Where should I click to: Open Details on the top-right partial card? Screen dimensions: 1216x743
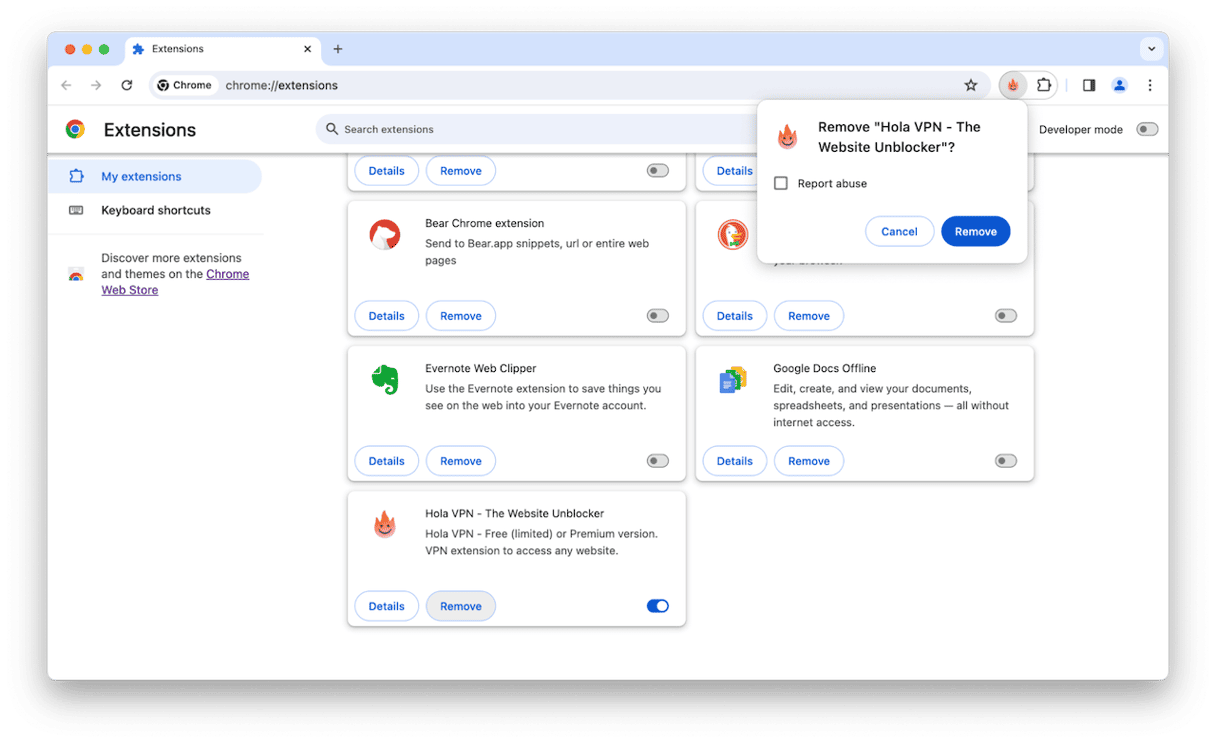tap(730, 171)
